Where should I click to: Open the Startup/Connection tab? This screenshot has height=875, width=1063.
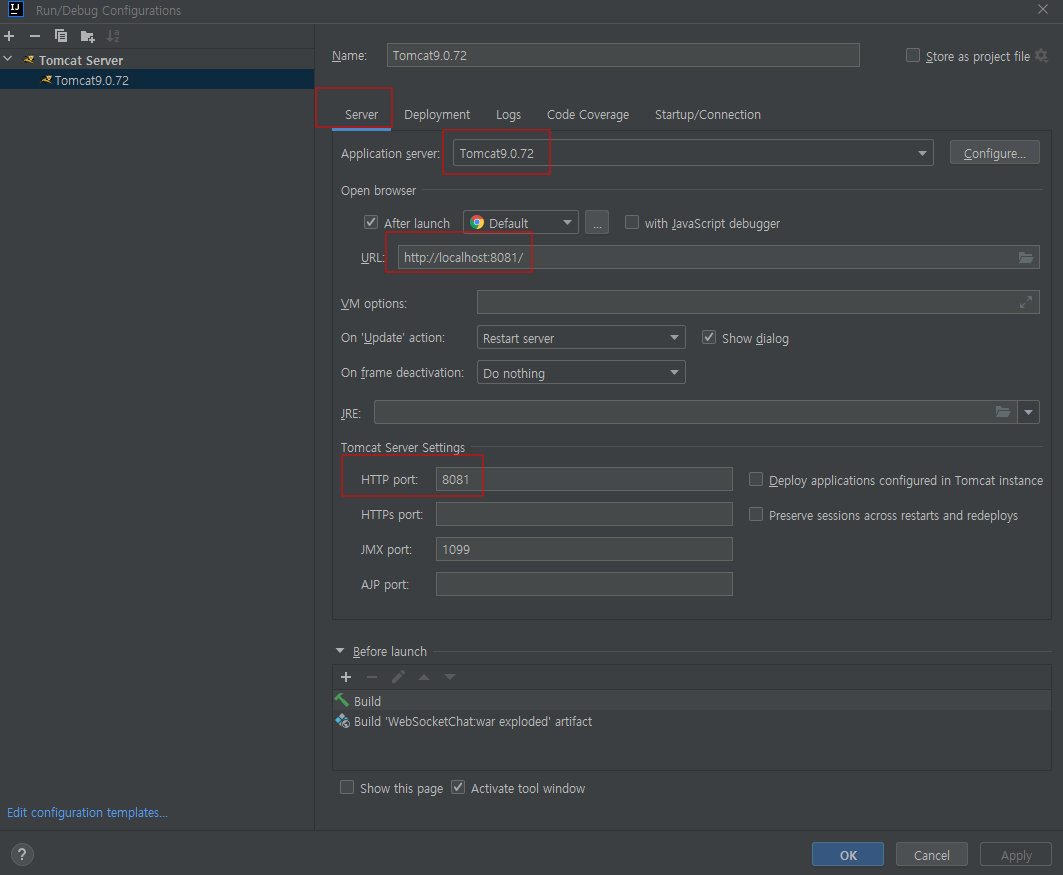pyautogui.click(x=708, y=115)
